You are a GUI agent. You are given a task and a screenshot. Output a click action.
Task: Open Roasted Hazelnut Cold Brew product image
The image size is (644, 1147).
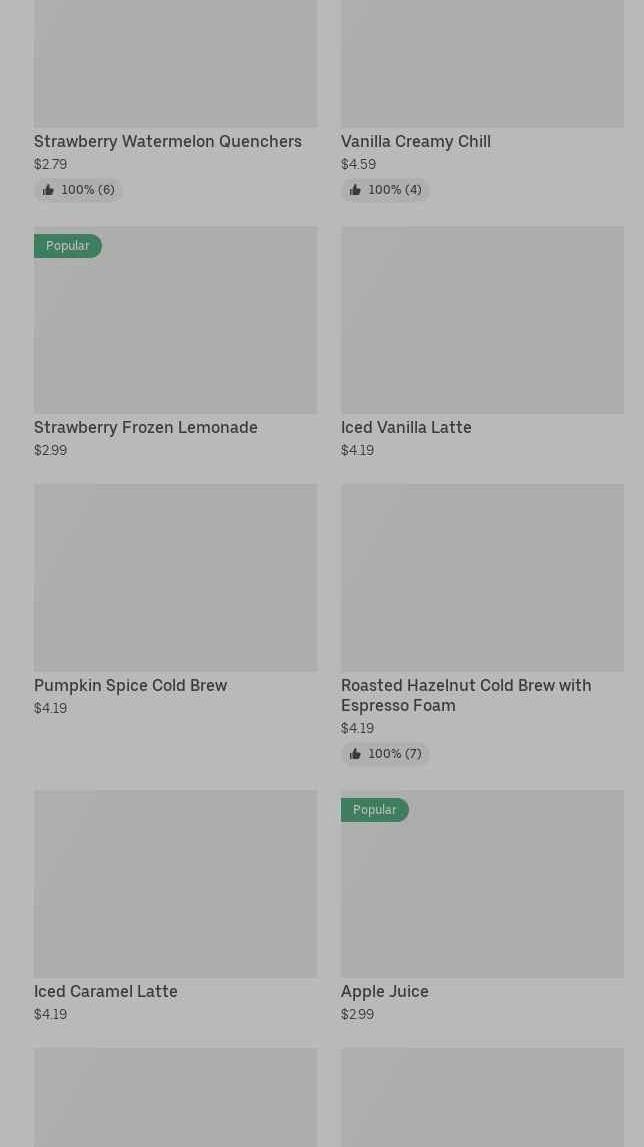pyautogui.click(x=482, y=578)
